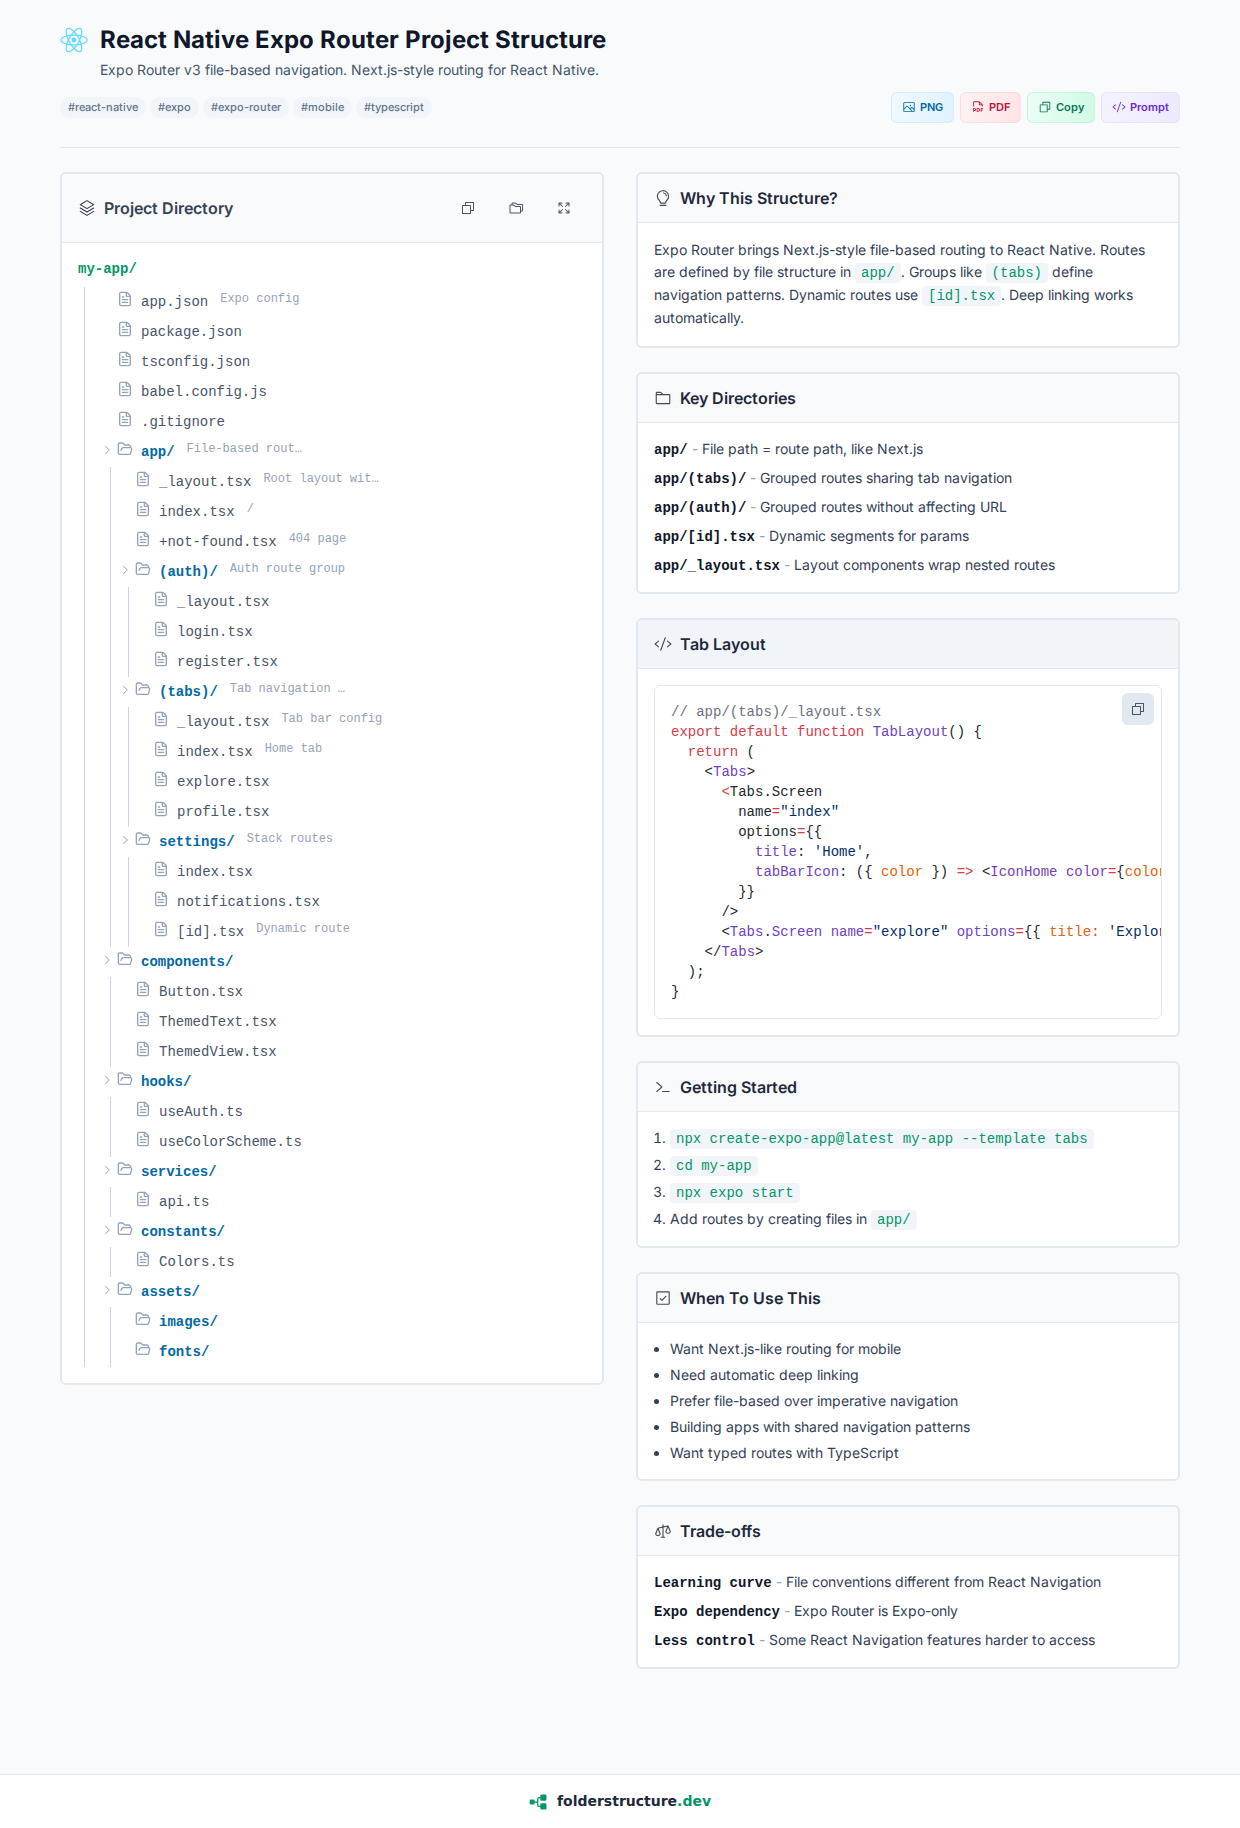This screenshot has width=1240, height=1828.
Task: Collapse the components/ folder
Action: [x=107, y=960]
